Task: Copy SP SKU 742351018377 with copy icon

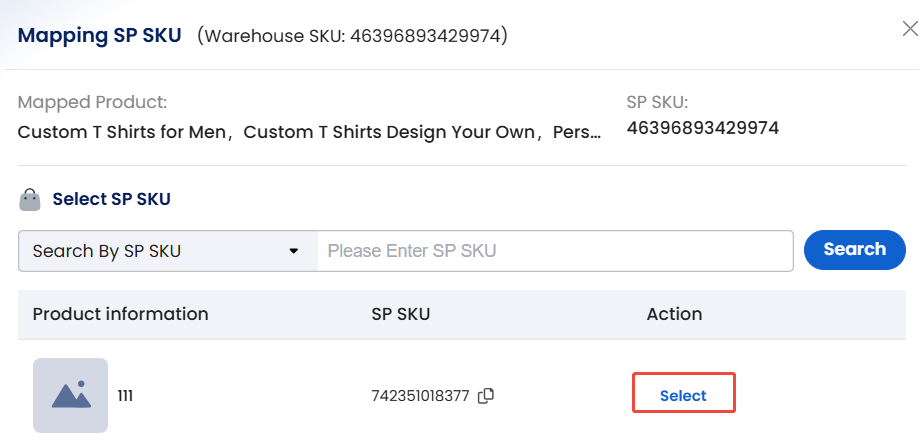Action: pos(486,395)
